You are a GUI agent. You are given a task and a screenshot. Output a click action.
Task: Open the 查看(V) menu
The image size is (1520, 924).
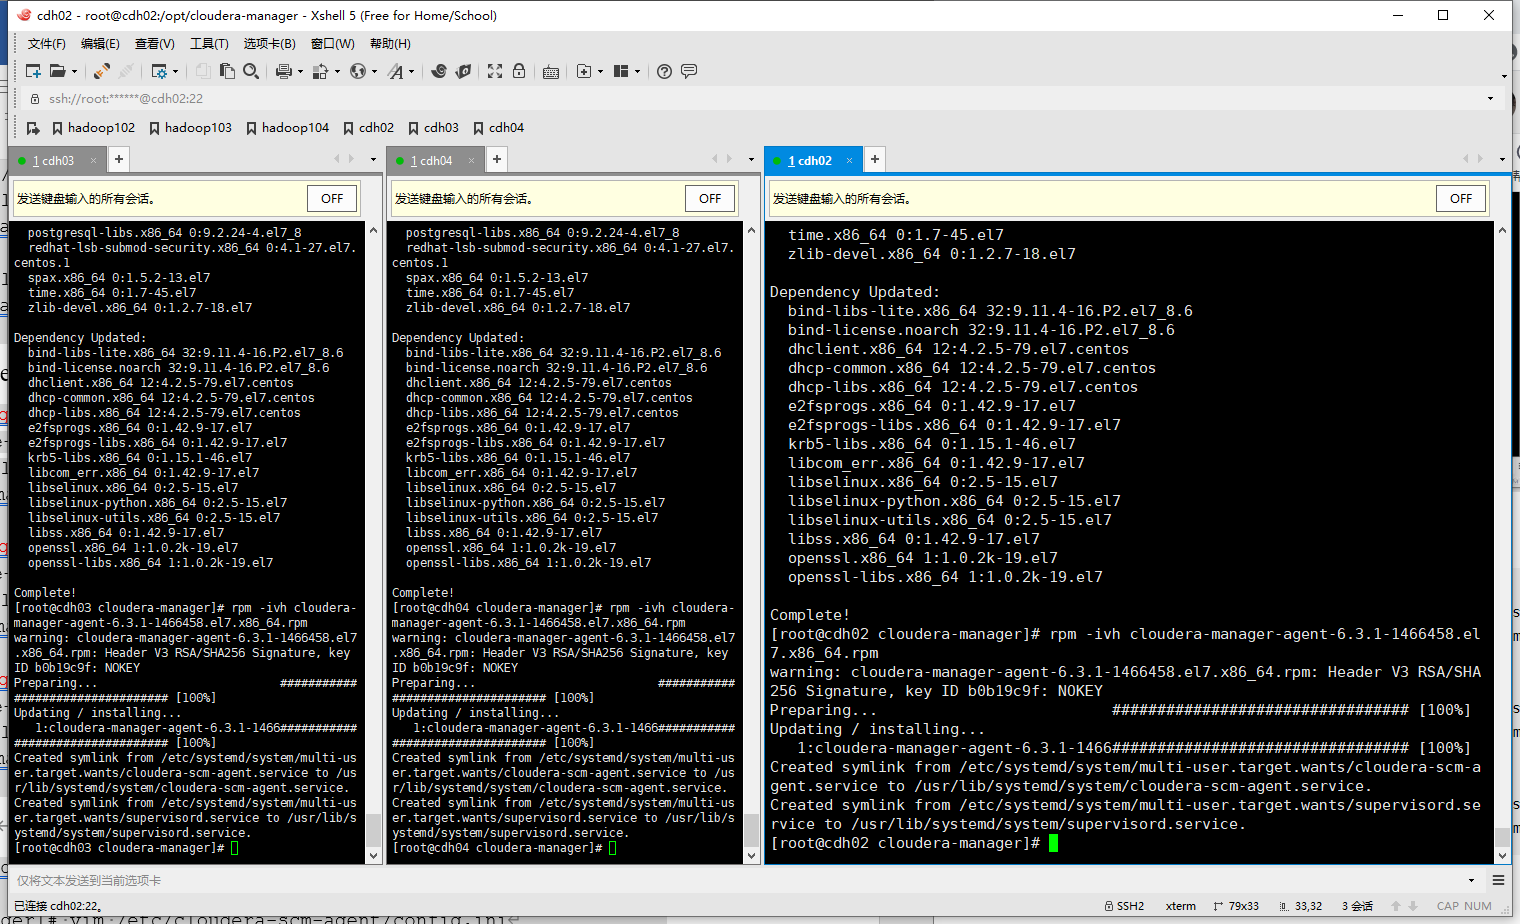[x=155, y=44]
